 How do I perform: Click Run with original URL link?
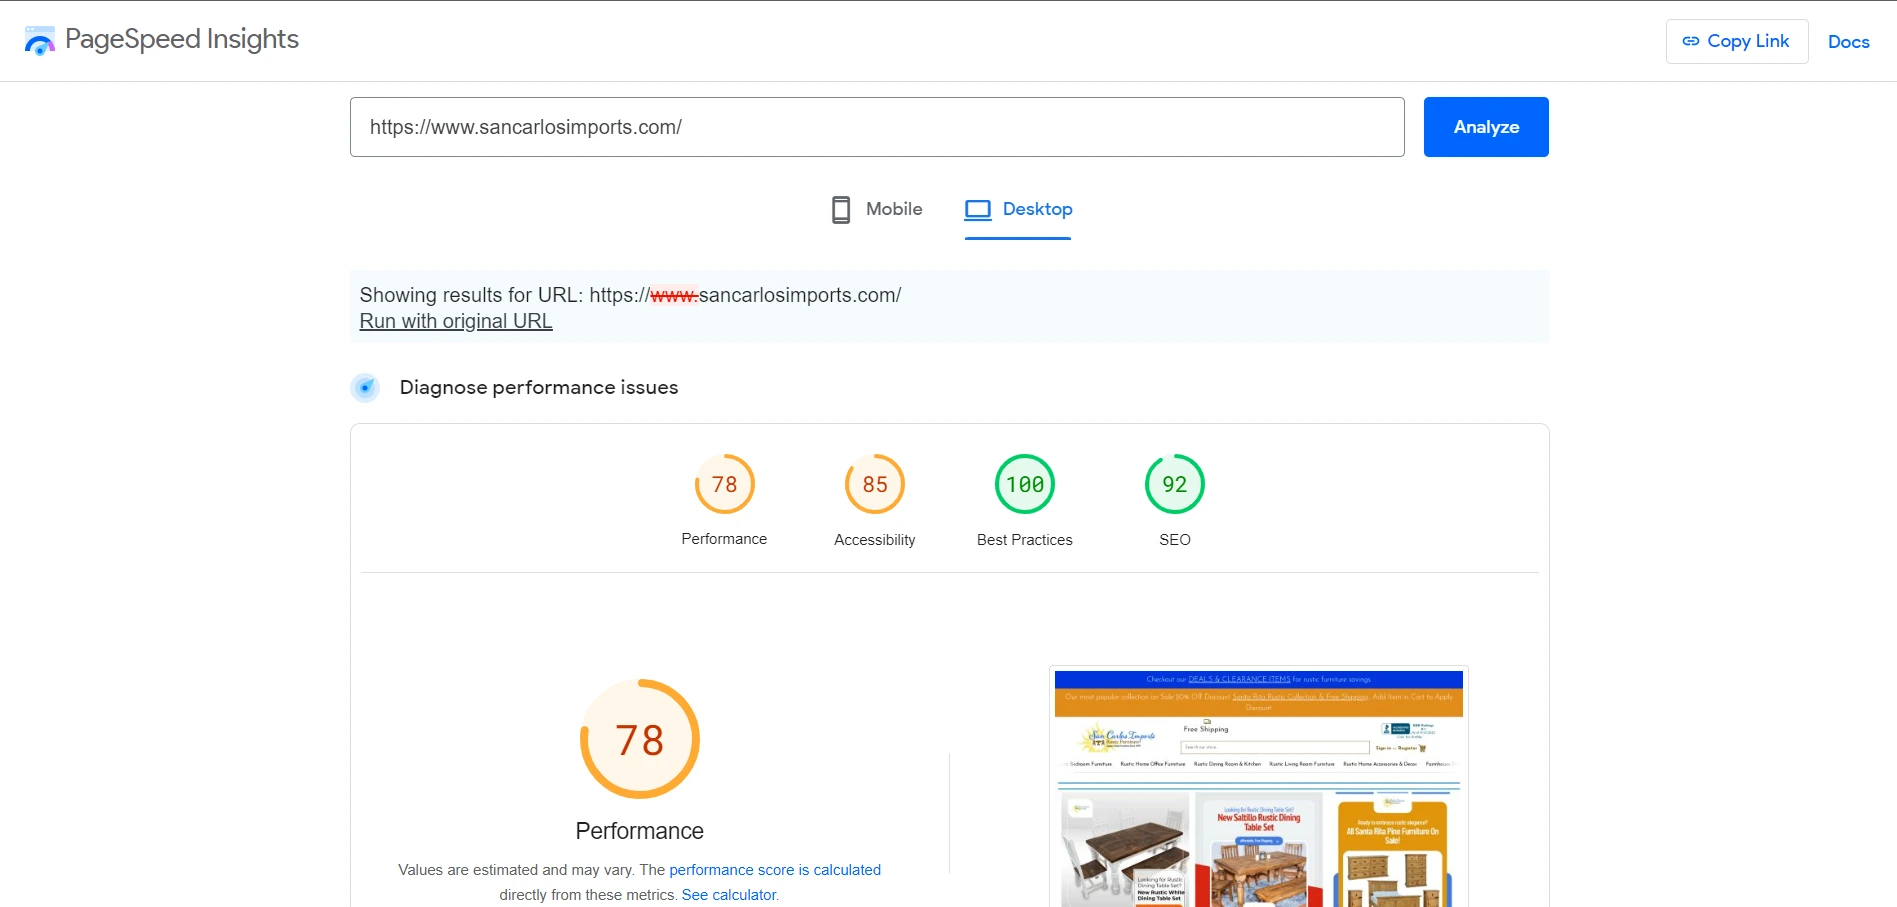pos(455,321)
